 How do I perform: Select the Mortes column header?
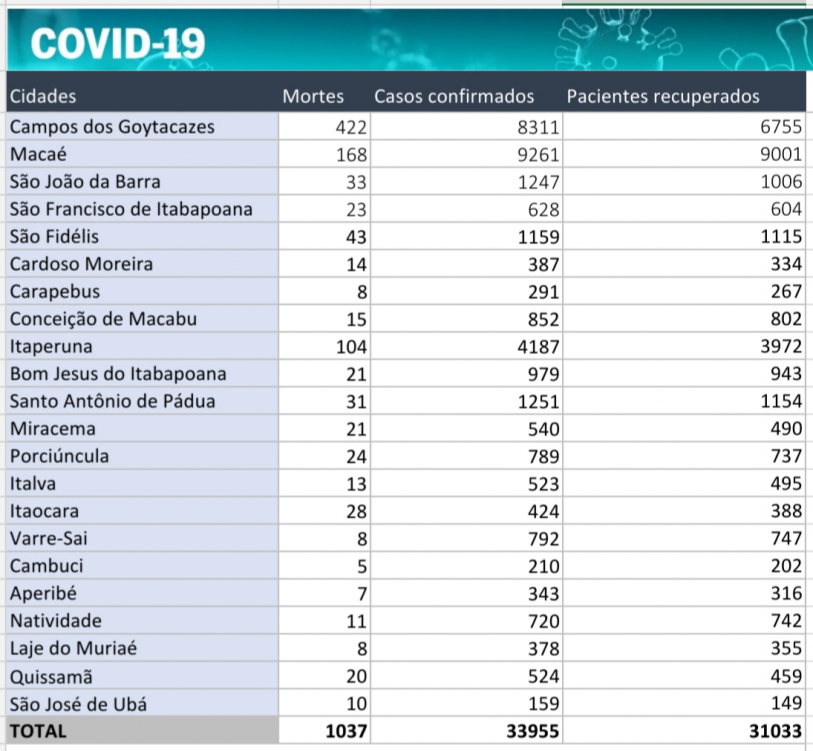coord(313,97)
